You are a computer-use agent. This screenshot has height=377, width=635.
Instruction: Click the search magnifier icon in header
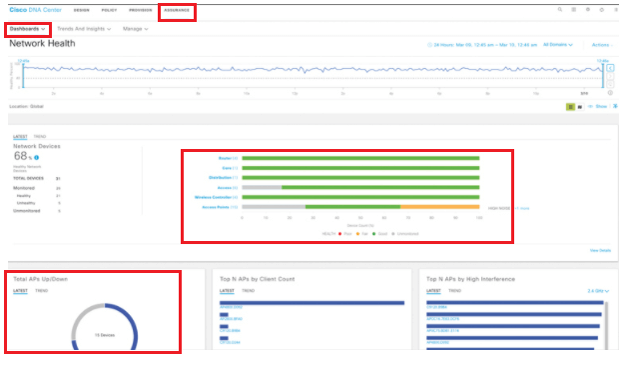point(560,9)
